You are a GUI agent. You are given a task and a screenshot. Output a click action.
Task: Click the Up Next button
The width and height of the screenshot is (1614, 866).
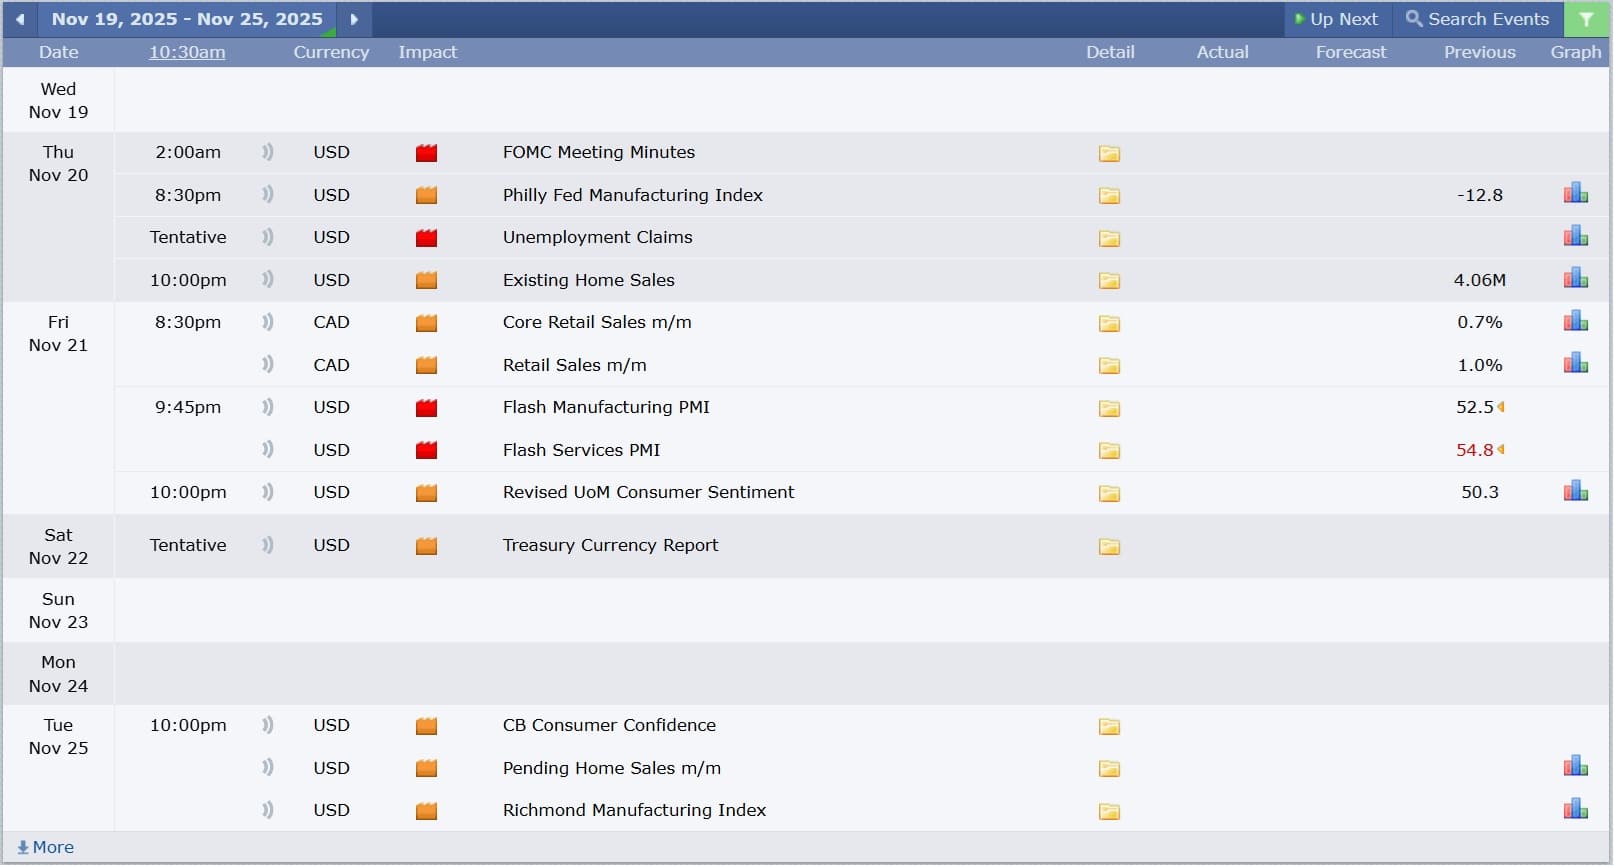pos(1336,19)
